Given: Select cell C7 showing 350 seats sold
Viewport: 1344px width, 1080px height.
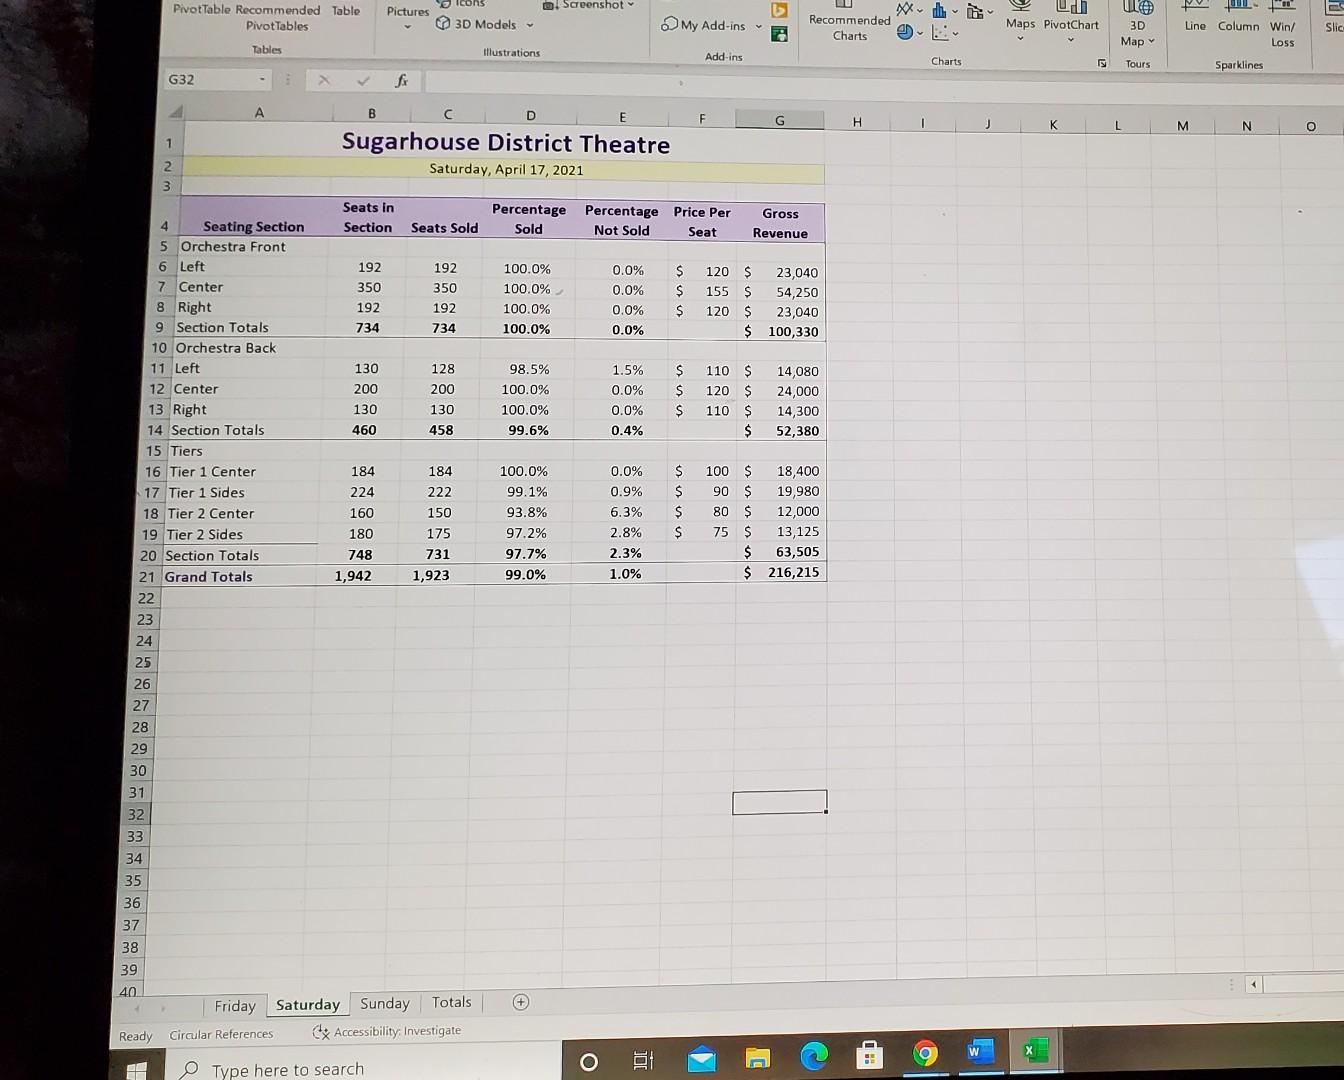Looking at the screenshot, I should pos(447,288).
